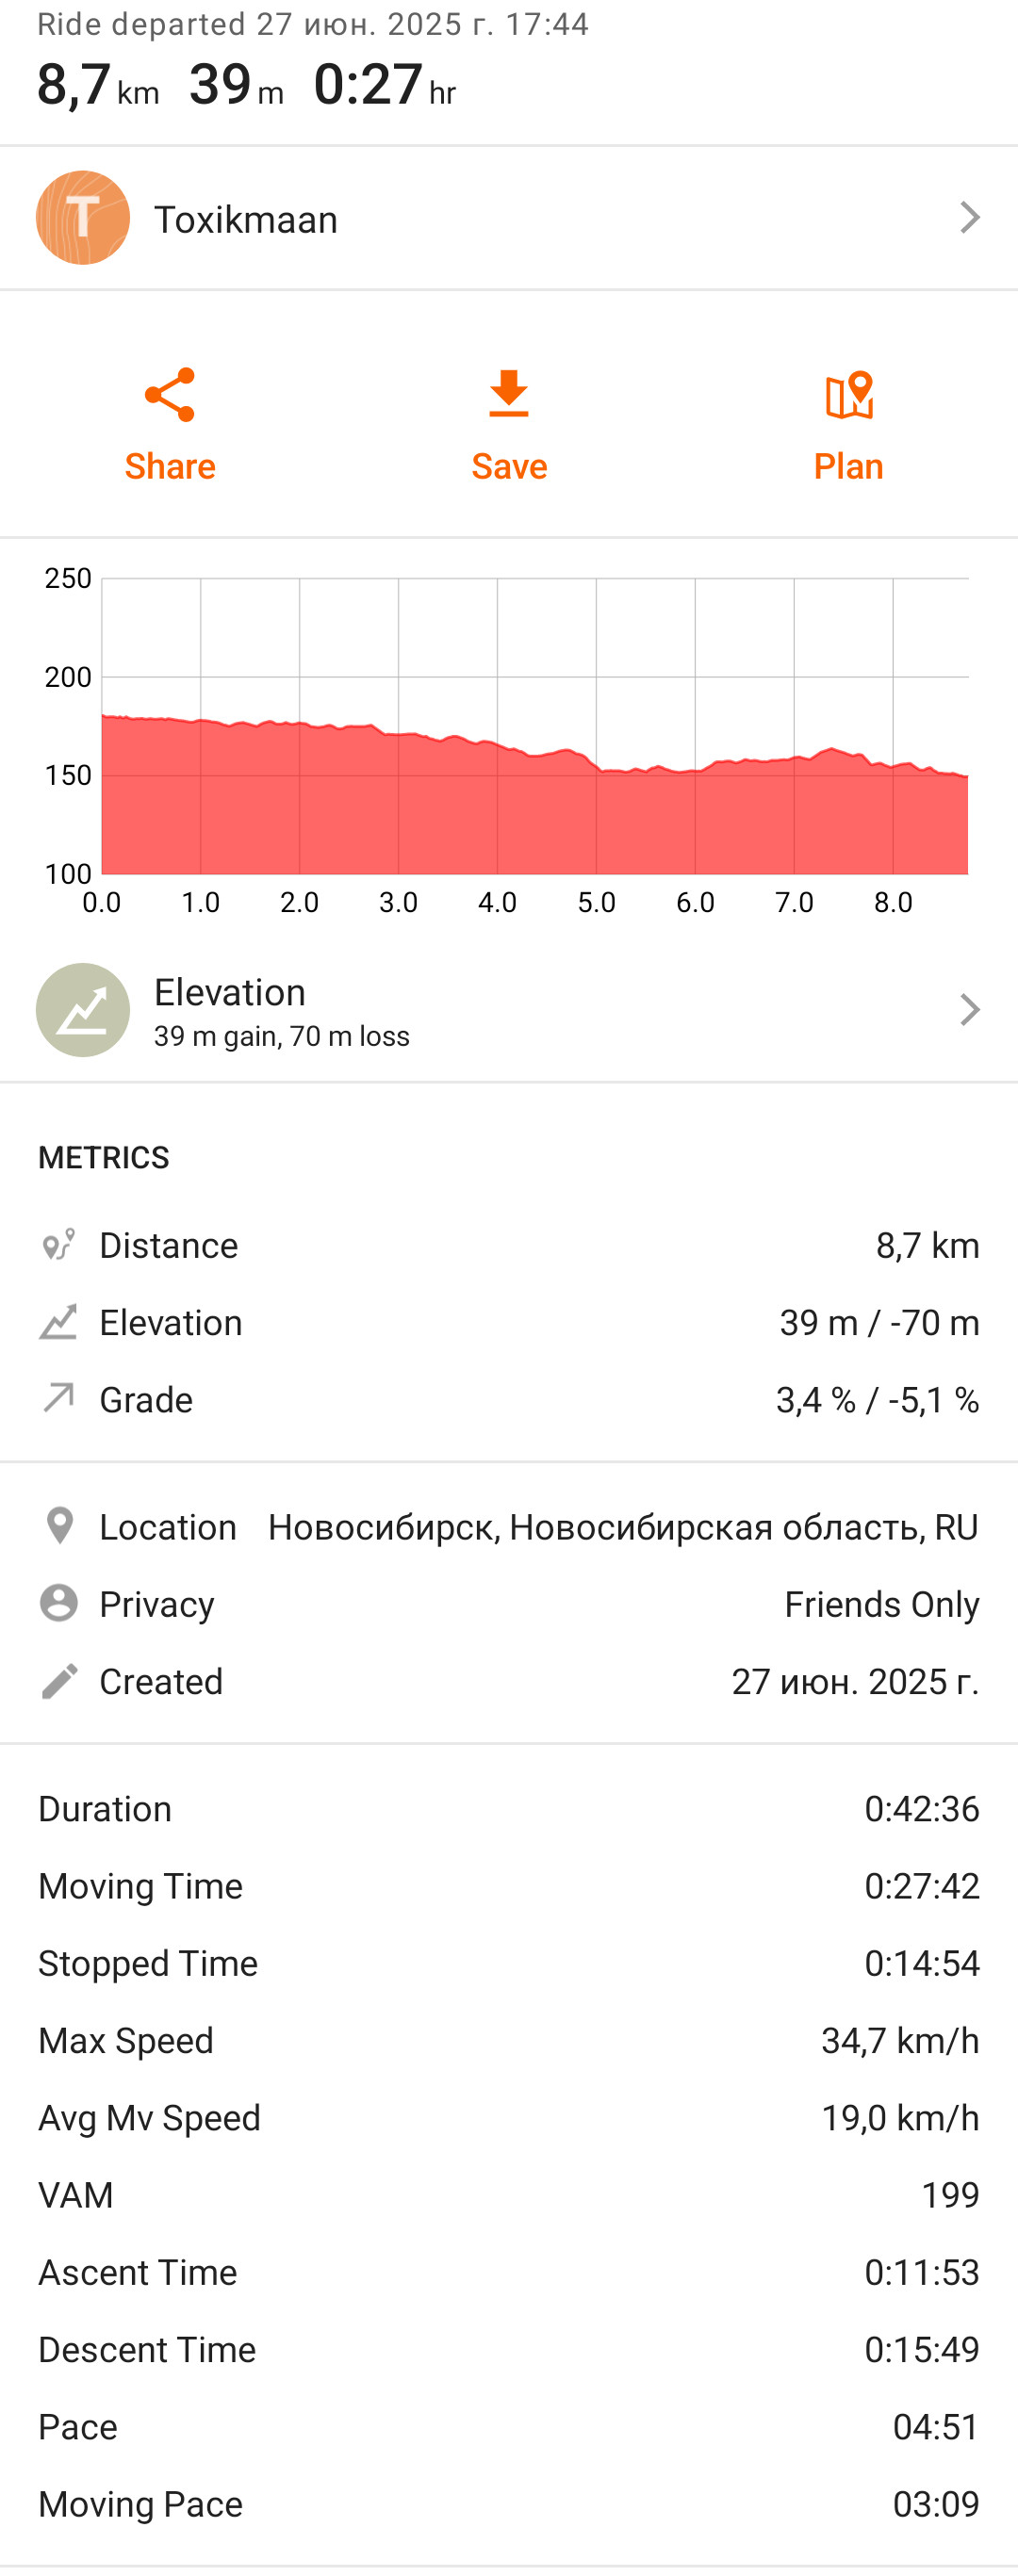Open the Plan map icon
Image resolution: width=1018 pixels, height=2576 pixels.
[848, 395]
